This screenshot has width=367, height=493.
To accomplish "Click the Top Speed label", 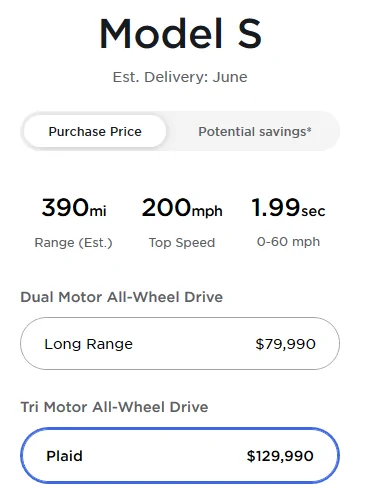I will tap(182, 243).
